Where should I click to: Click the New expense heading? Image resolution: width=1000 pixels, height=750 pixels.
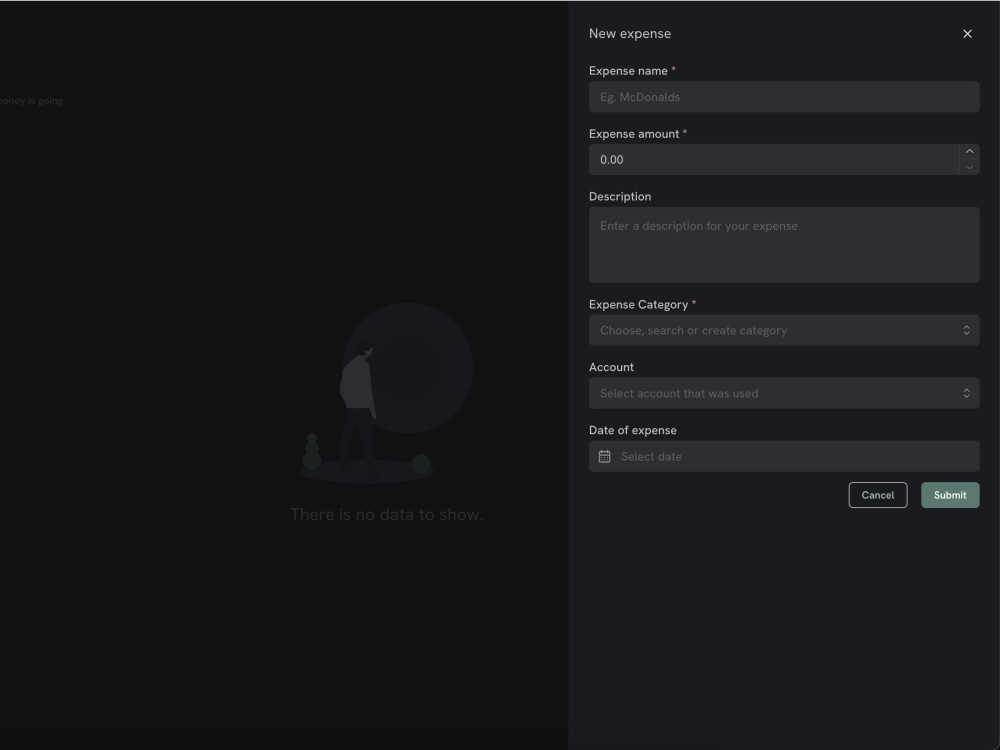pyautogui.click(x=629, y=34)
